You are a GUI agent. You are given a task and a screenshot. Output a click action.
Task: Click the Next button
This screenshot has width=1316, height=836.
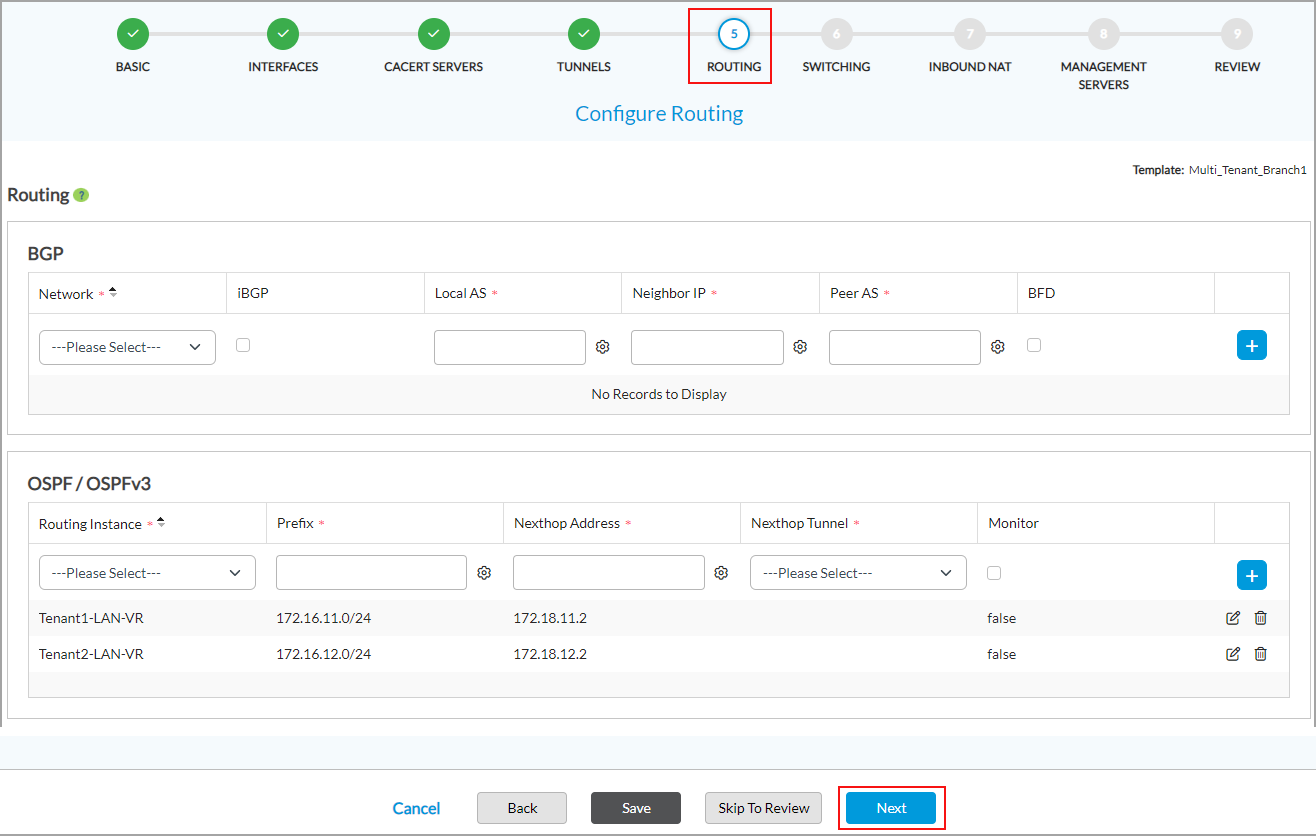pyautogui.click(x=891, y=808)
